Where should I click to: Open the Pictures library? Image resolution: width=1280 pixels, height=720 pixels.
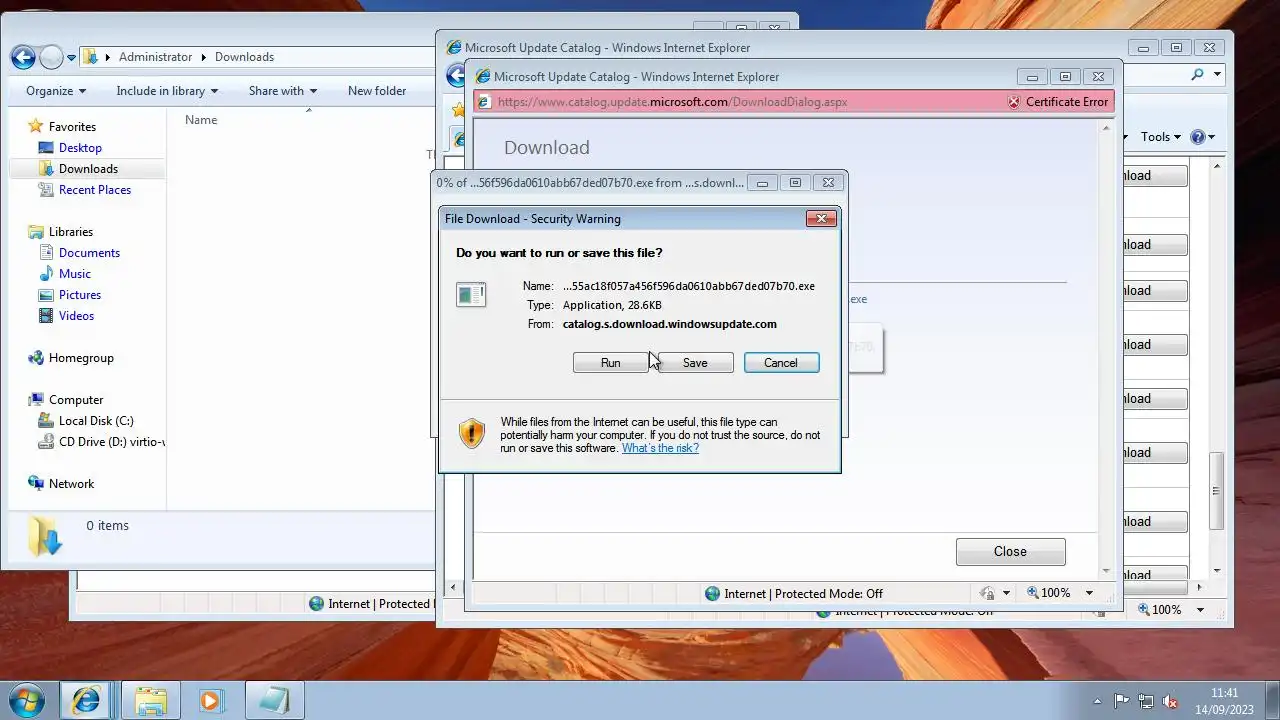pyautogui.click(x=80, y=295)
